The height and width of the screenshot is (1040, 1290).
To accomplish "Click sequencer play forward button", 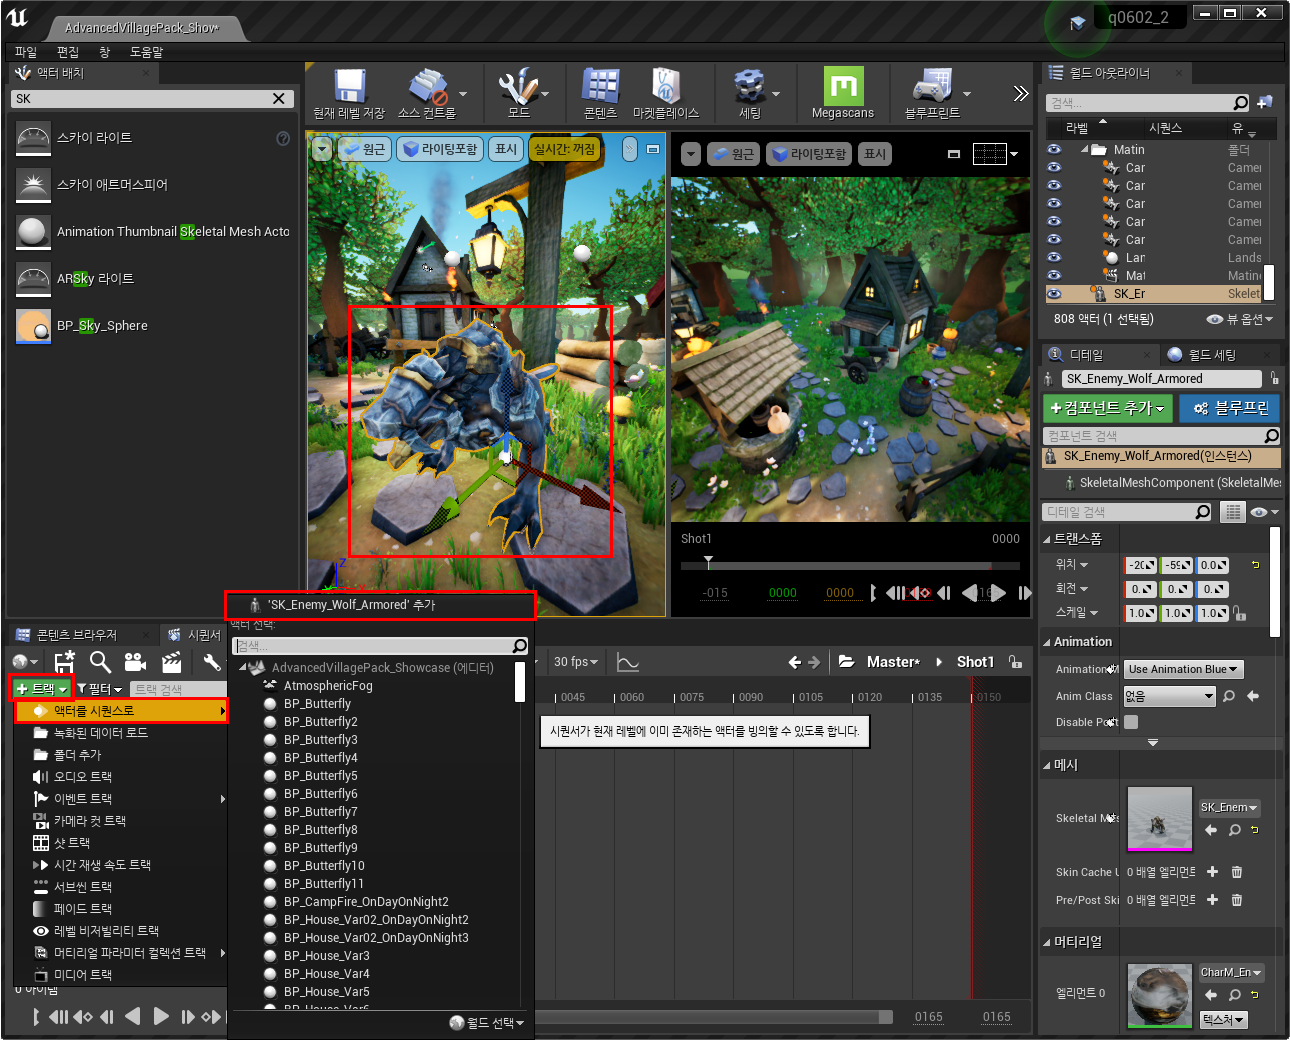I will 161,1017.
